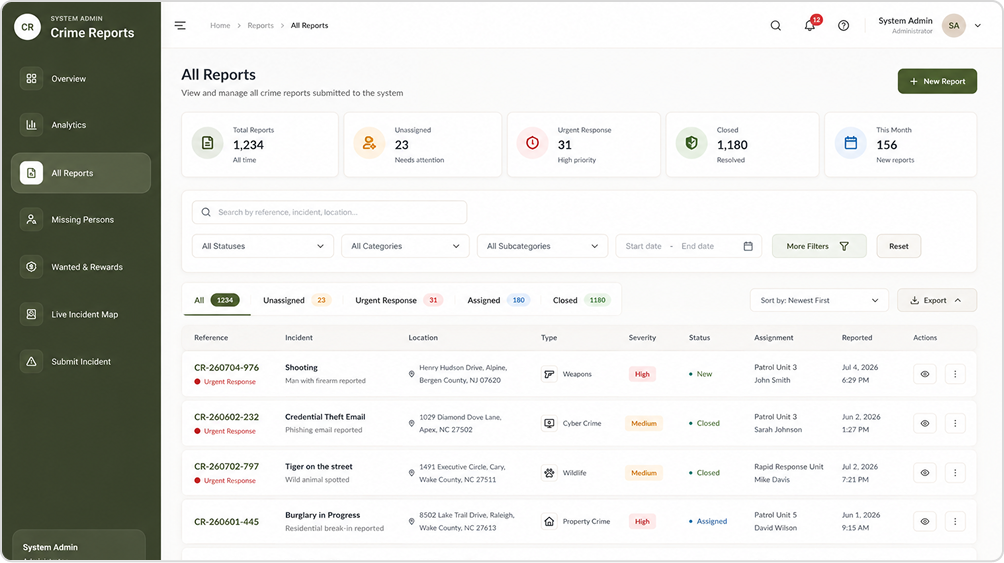Open the notifications bell icon
1004x563 pixels.
click(810, 26)
